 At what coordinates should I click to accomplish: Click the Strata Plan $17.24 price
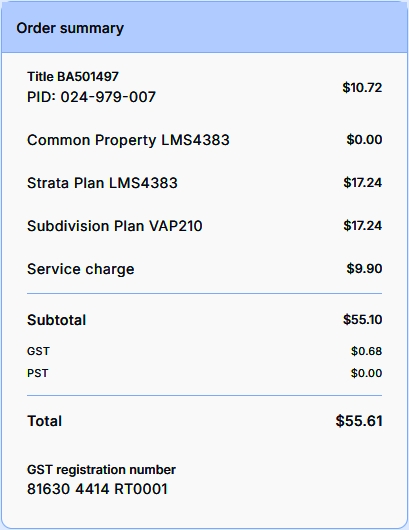(363, 183)
